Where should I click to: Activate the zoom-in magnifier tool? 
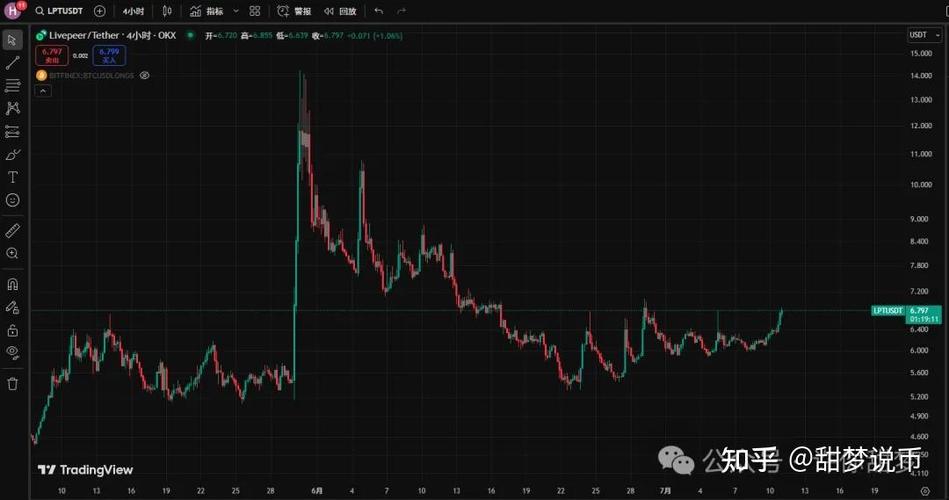pos(13,254)
